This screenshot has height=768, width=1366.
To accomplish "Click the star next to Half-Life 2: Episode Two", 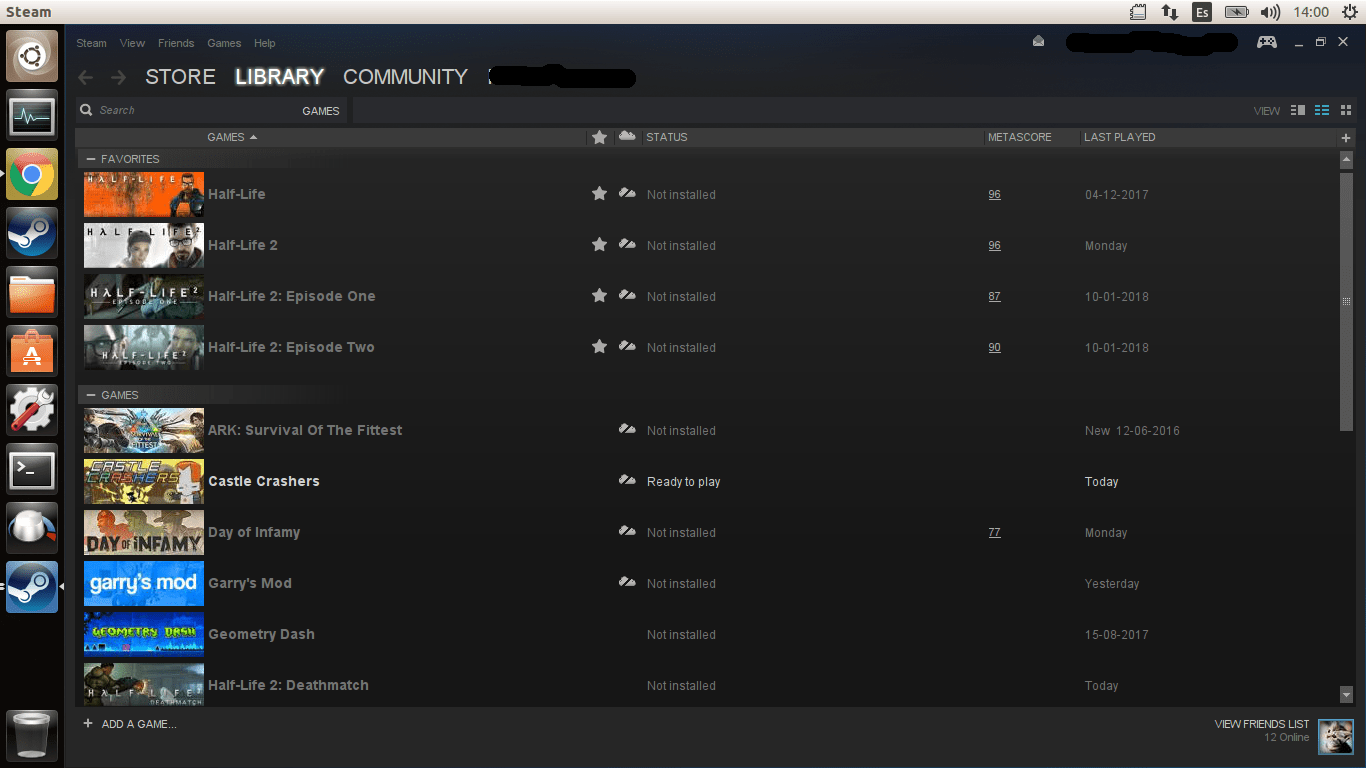I will [599, 347].
